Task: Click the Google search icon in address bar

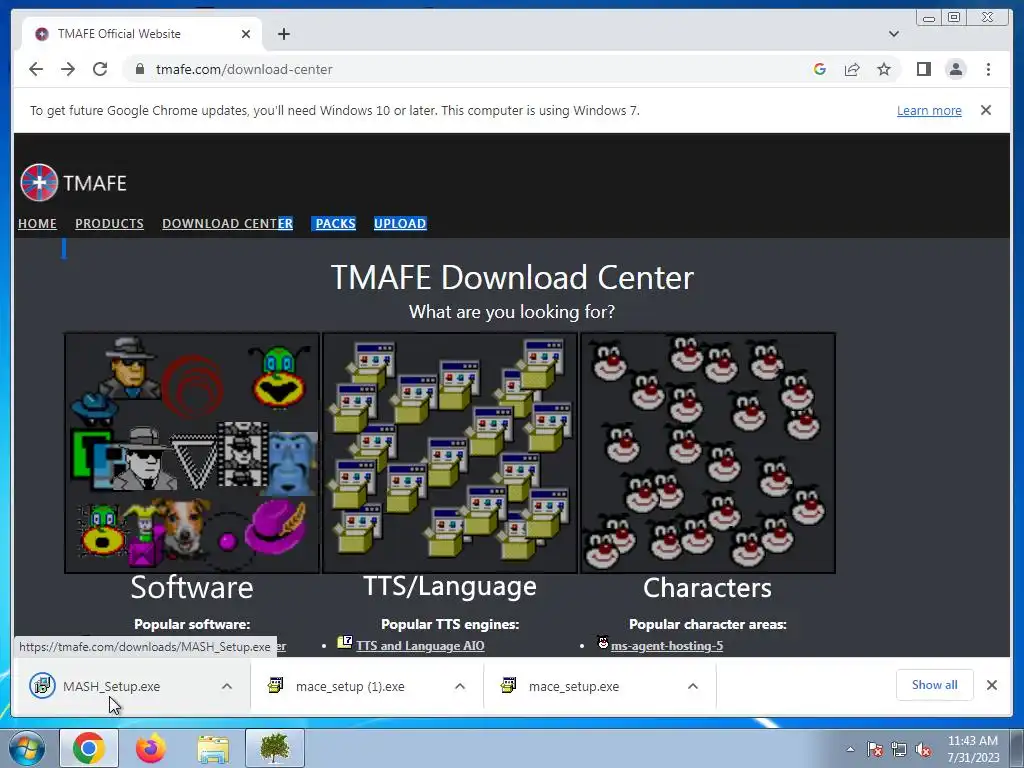Action: [x=820, y=69]
